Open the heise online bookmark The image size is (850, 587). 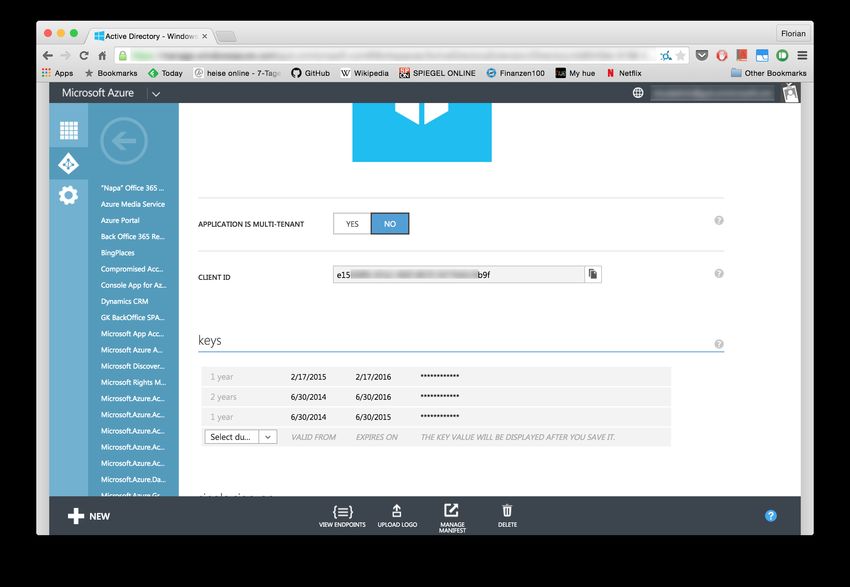pyautogui.click(x=237, y=73)
